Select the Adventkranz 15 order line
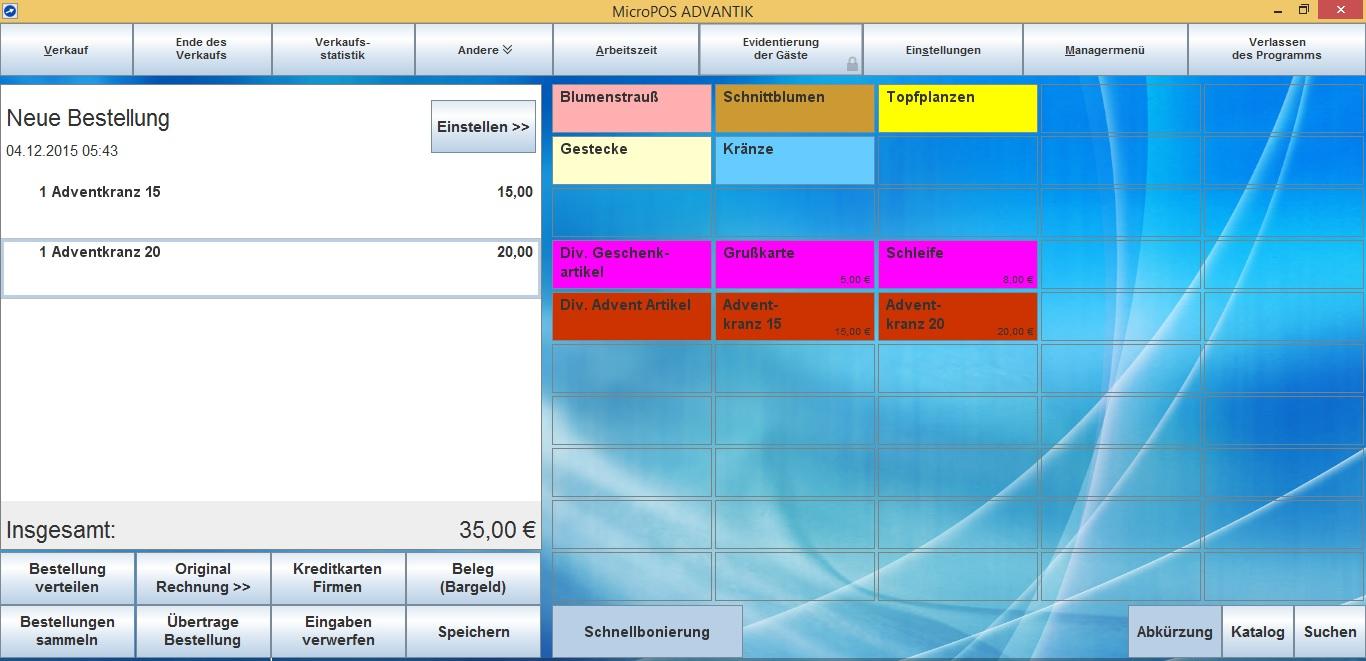Screen dimensions: 1366x661 tap(270, 192)
